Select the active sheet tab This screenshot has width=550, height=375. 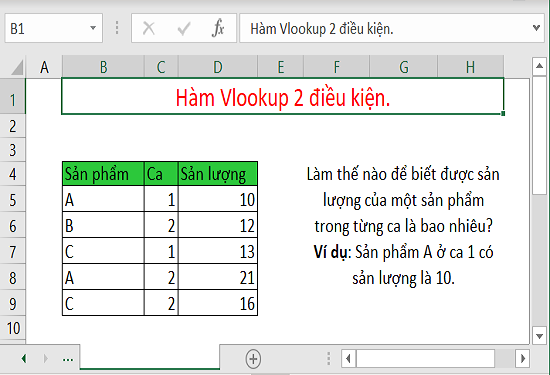(x=150, y=357)
